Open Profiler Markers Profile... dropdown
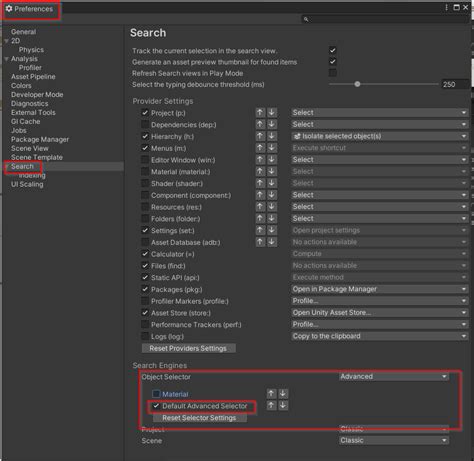 (x=380, y=301)
